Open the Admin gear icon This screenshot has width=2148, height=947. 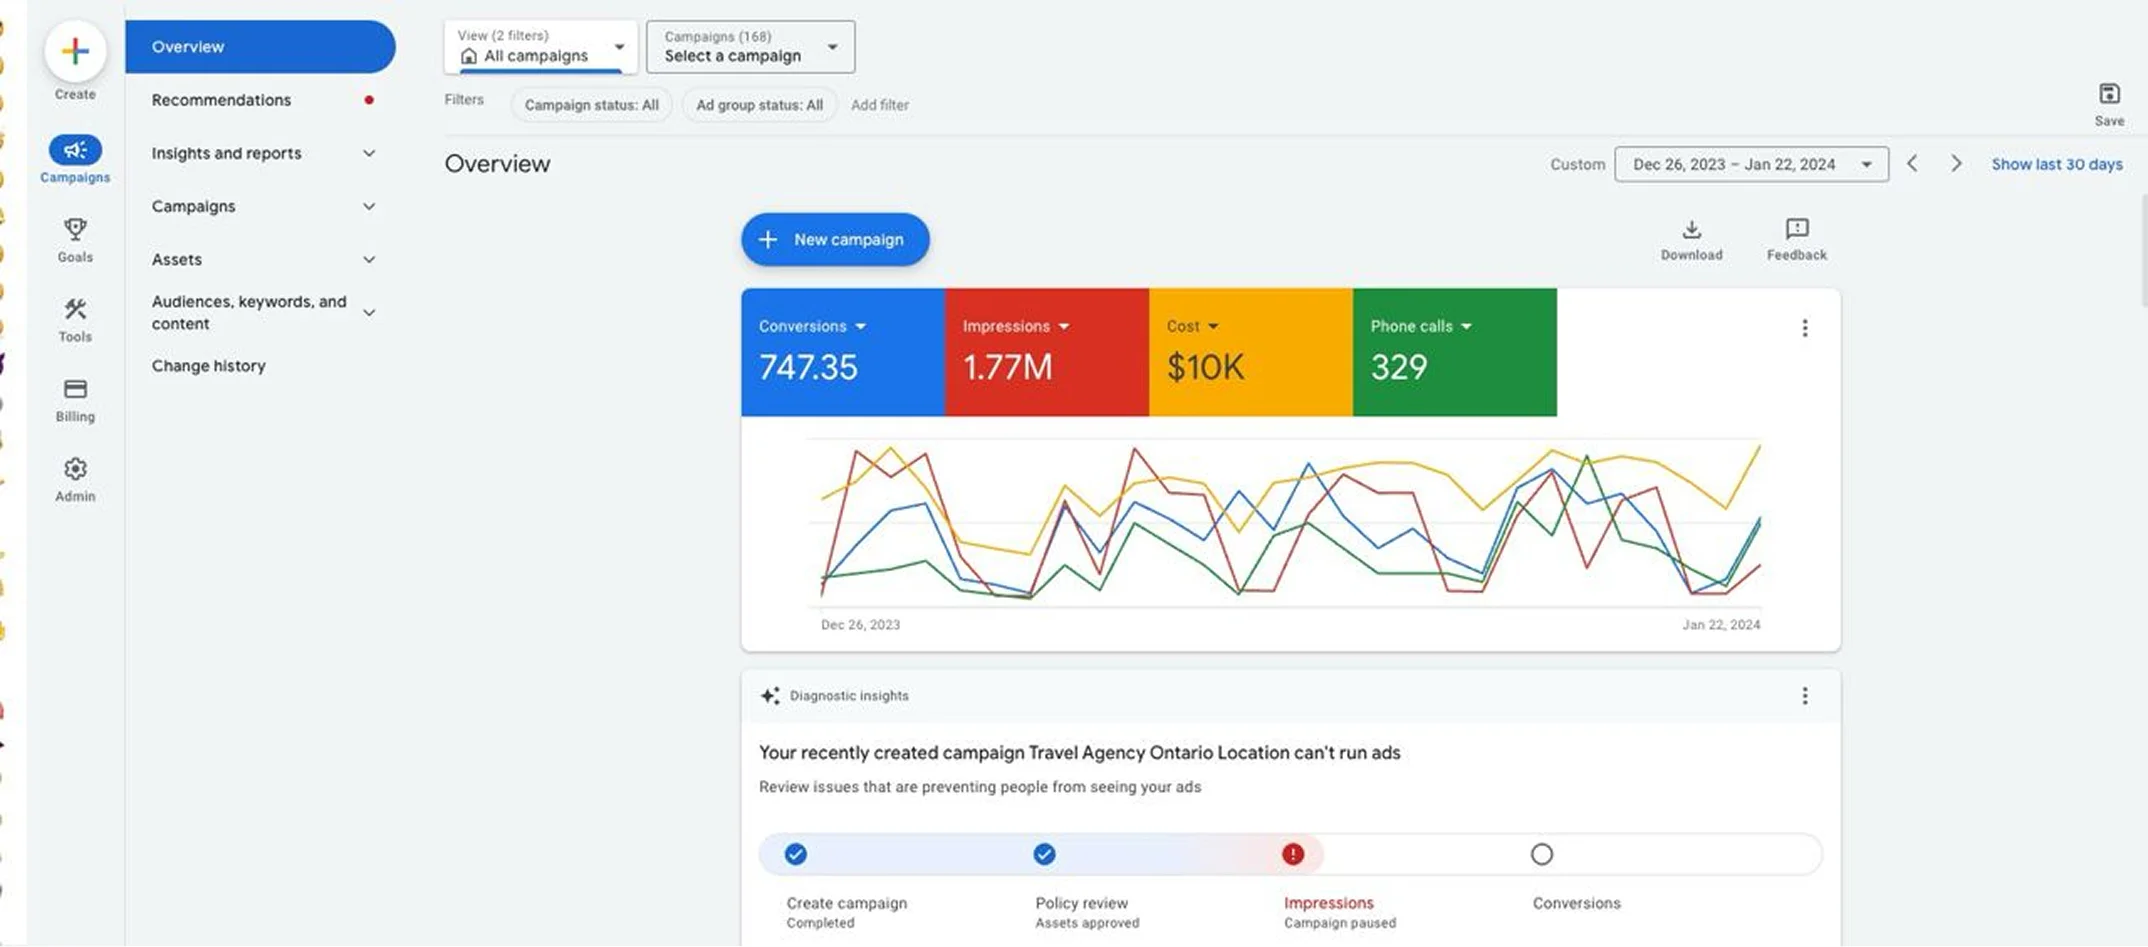point(75,469)
